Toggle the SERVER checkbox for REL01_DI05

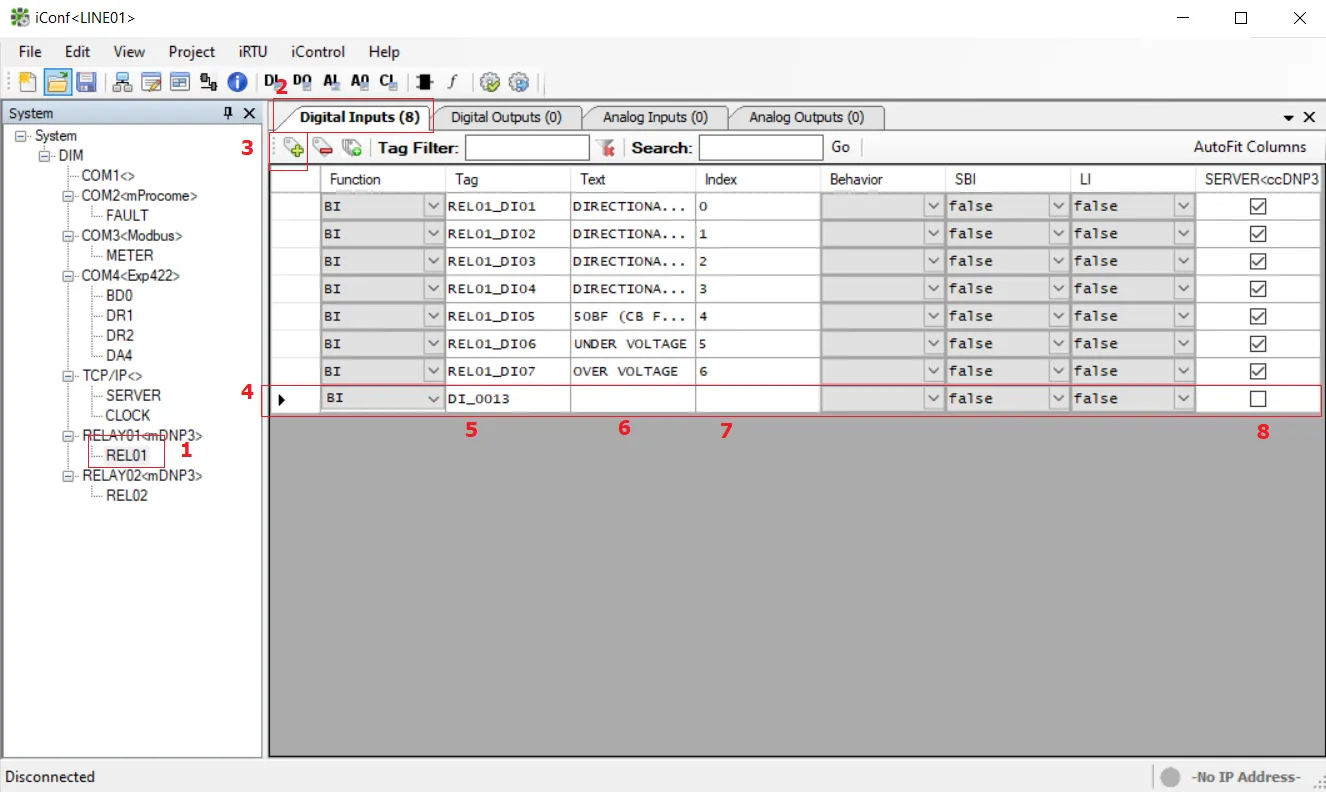pyautogui.click(x=1258, y=316)
